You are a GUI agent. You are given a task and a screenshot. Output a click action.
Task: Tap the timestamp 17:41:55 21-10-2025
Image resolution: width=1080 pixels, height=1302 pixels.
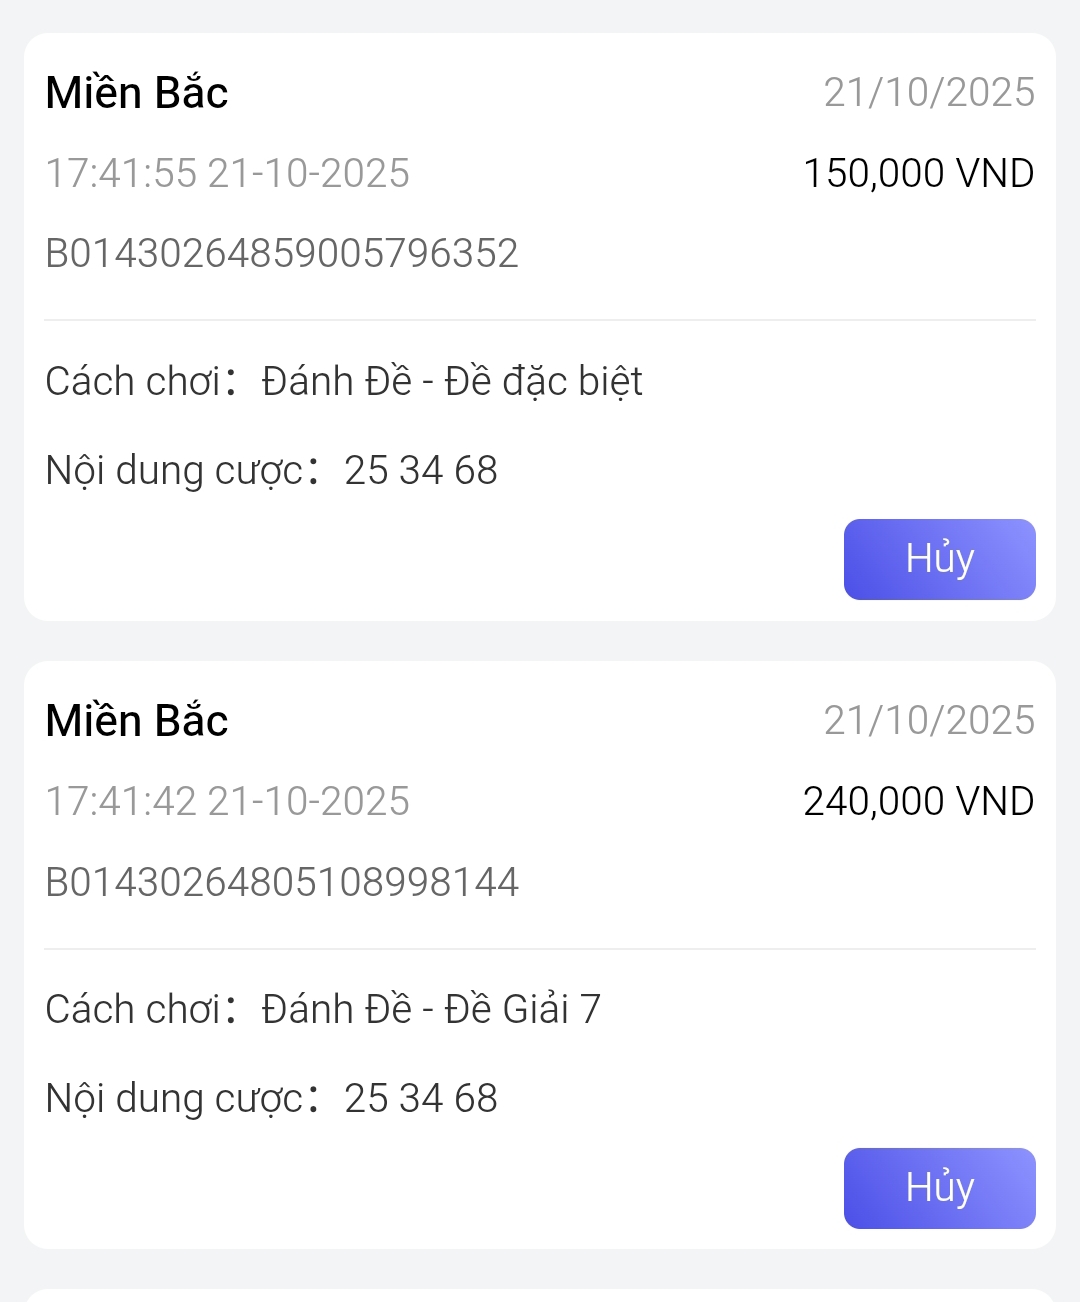coord(228,173)
